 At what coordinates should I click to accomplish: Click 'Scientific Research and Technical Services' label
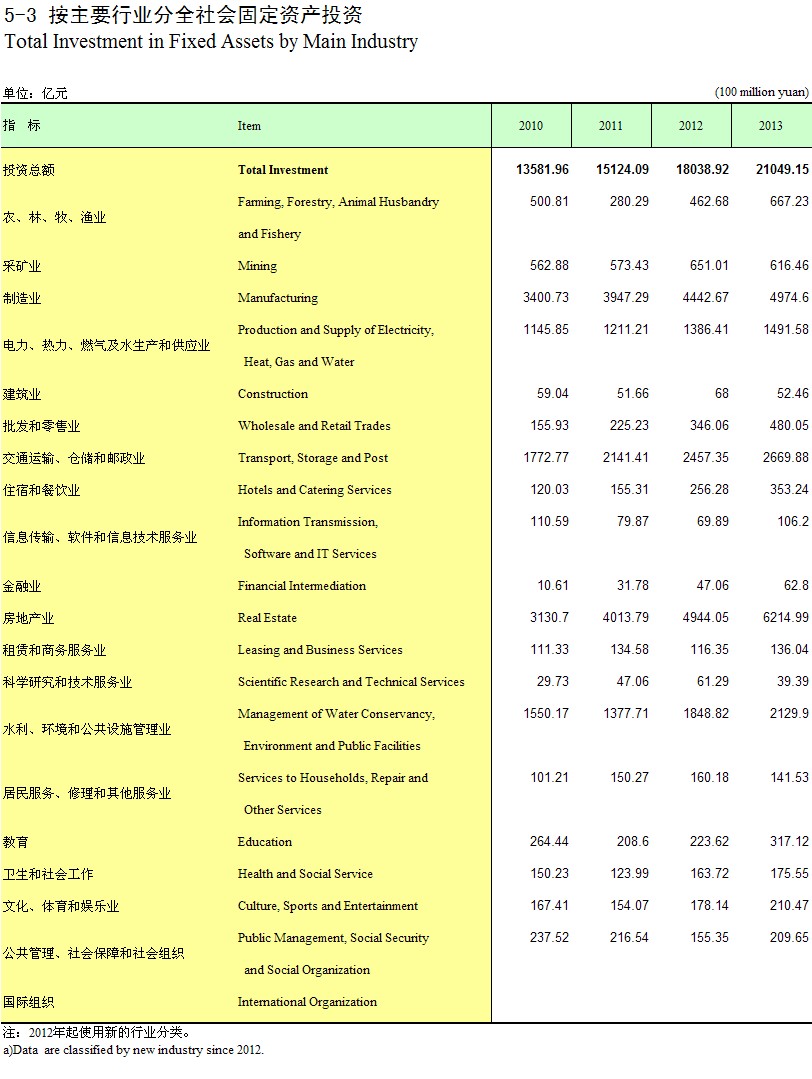(x=351, y=682)
